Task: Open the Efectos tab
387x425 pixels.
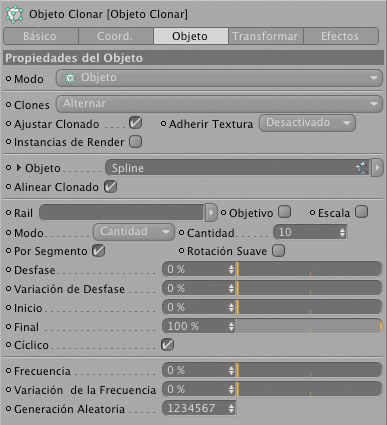Action: [341, 36]
